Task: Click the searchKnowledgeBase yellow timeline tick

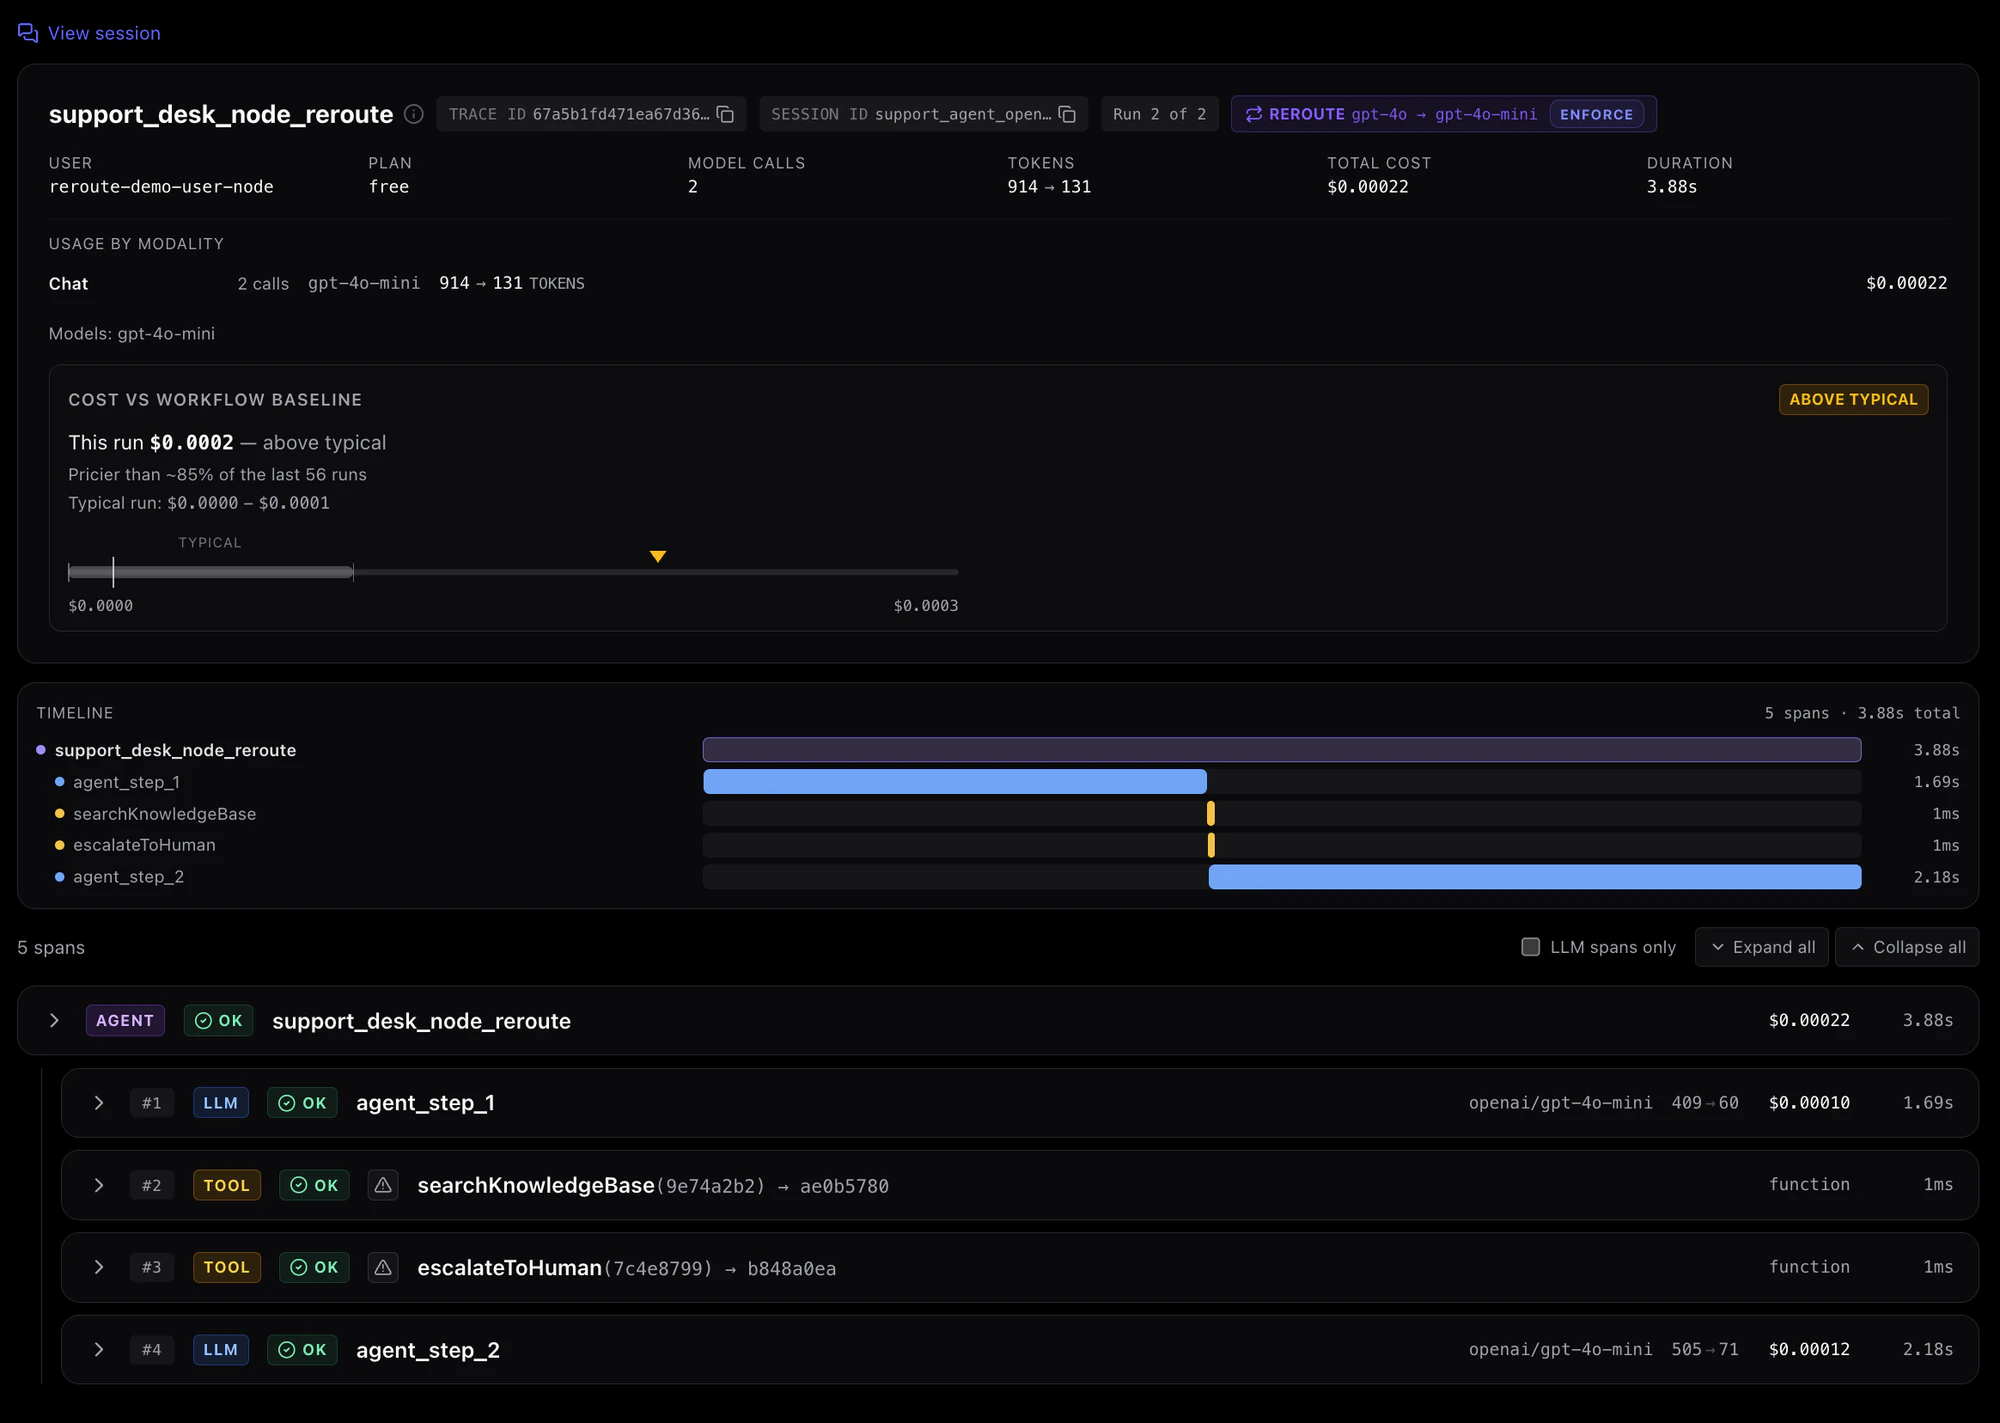Action: point(1211,814)
